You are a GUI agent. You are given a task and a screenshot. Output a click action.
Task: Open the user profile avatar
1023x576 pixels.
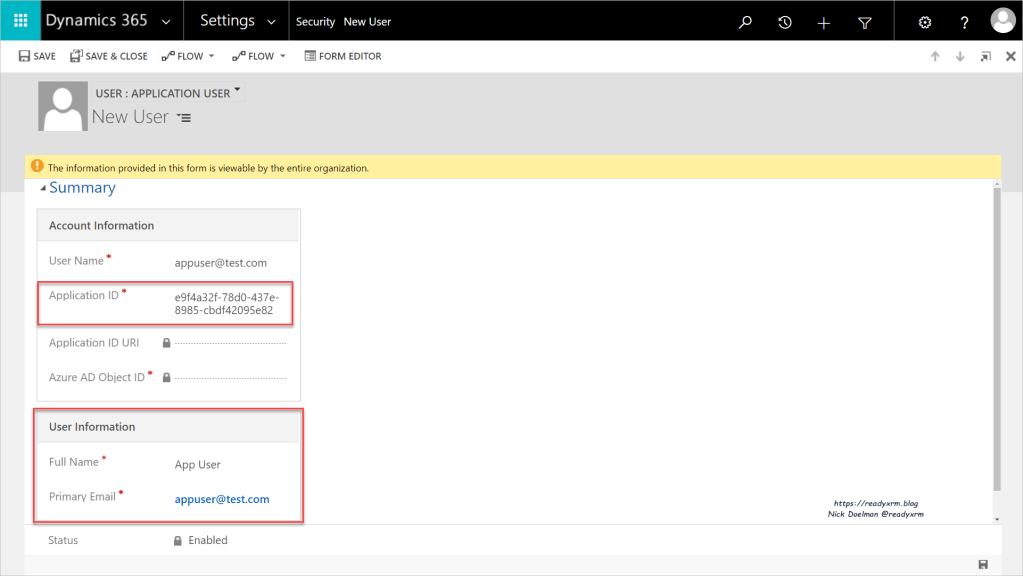pos(1002,21)
